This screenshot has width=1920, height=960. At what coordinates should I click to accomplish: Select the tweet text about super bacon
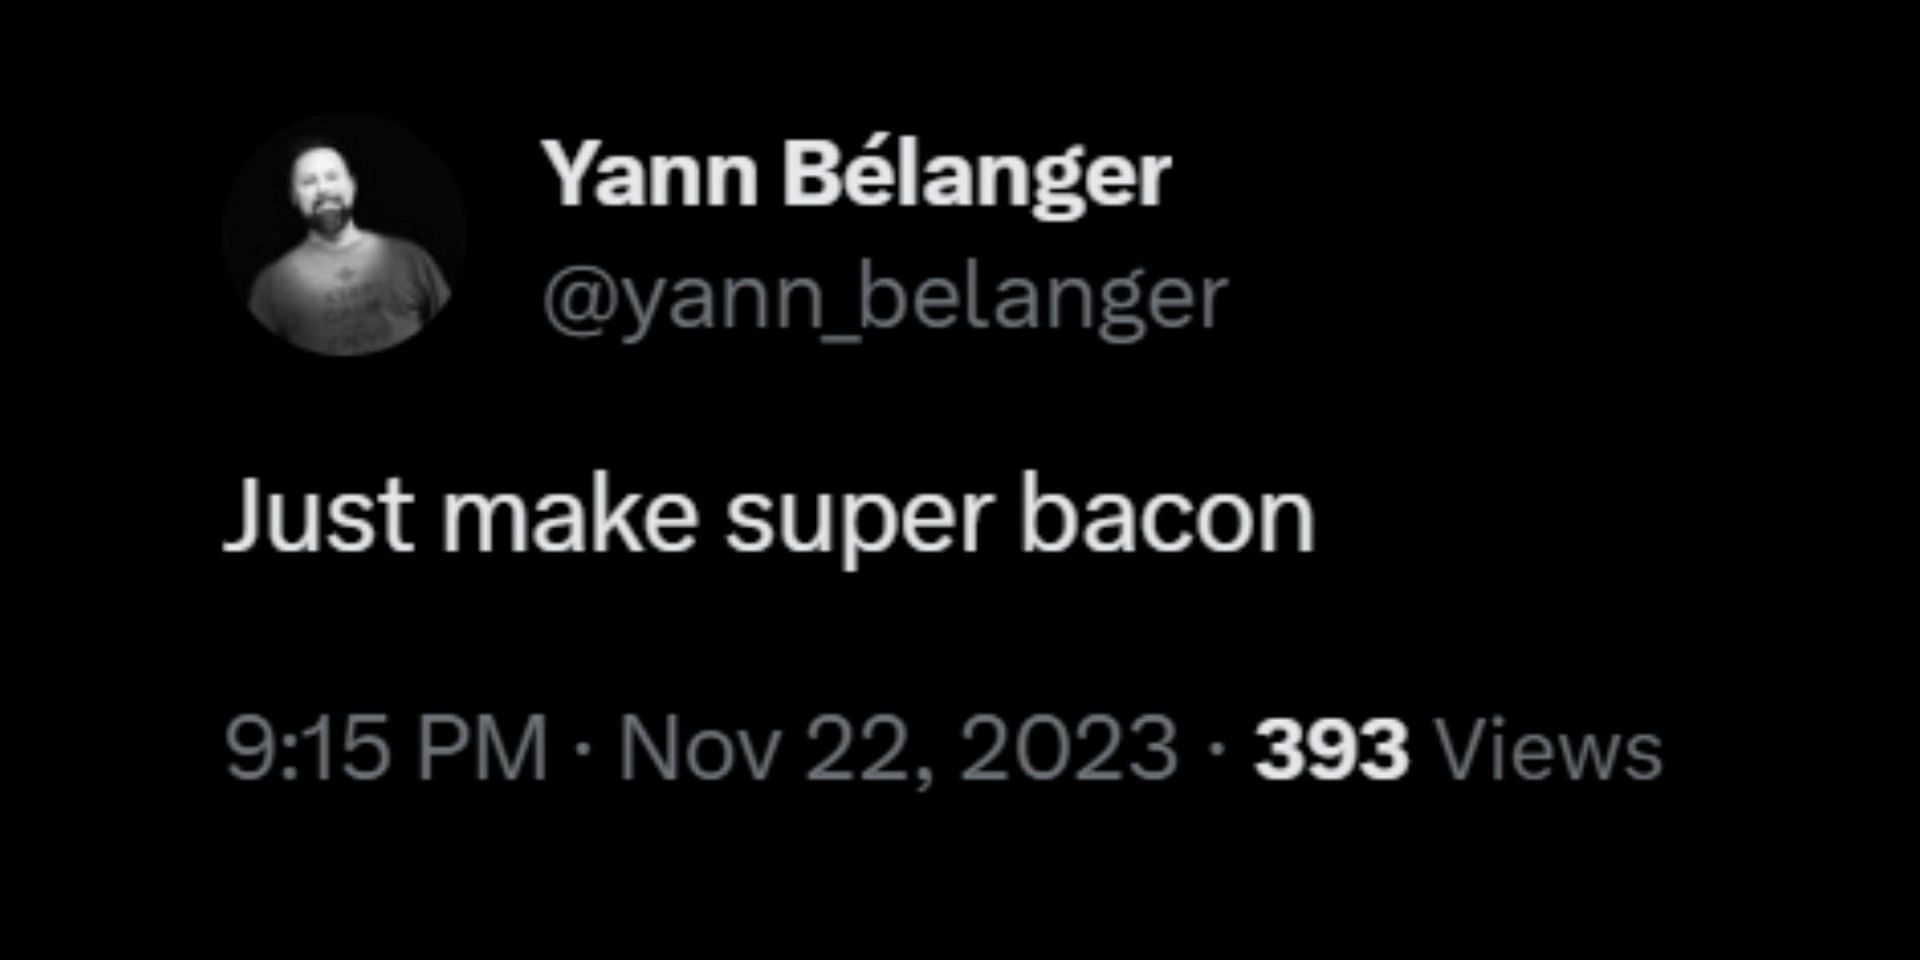[x=768, y=516]
